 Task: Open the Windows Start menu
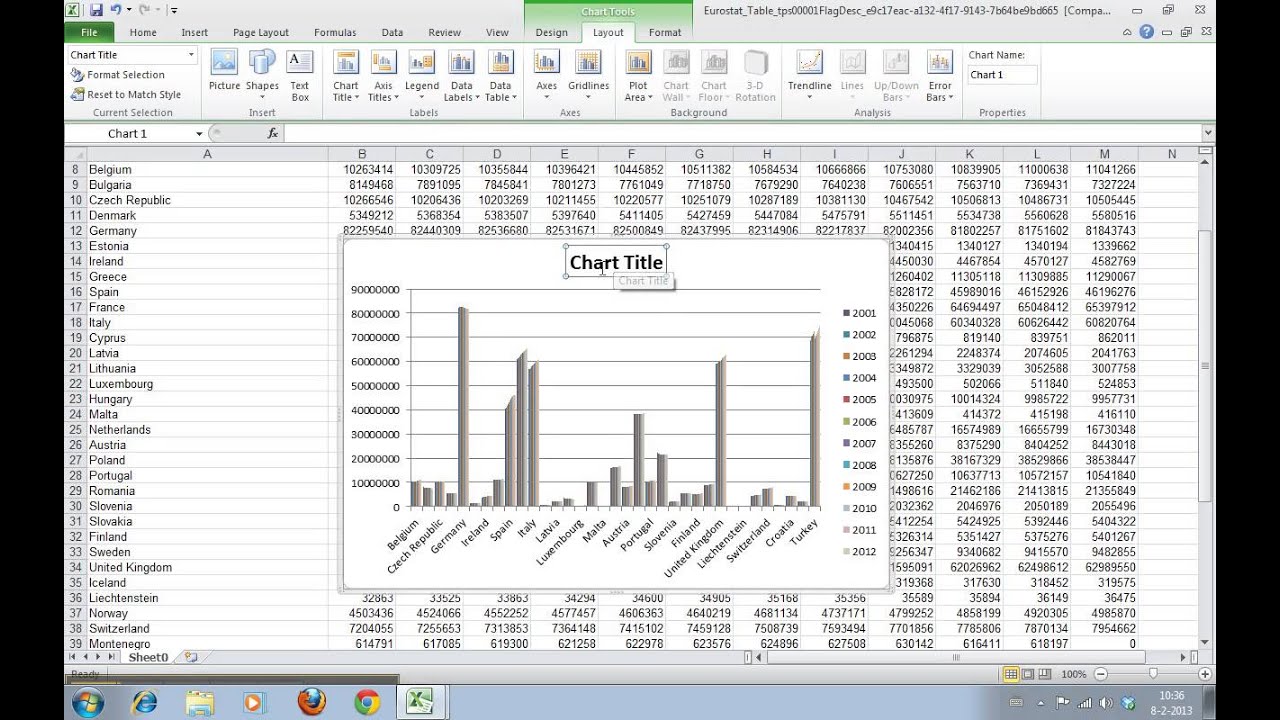[x=88, y=703]
